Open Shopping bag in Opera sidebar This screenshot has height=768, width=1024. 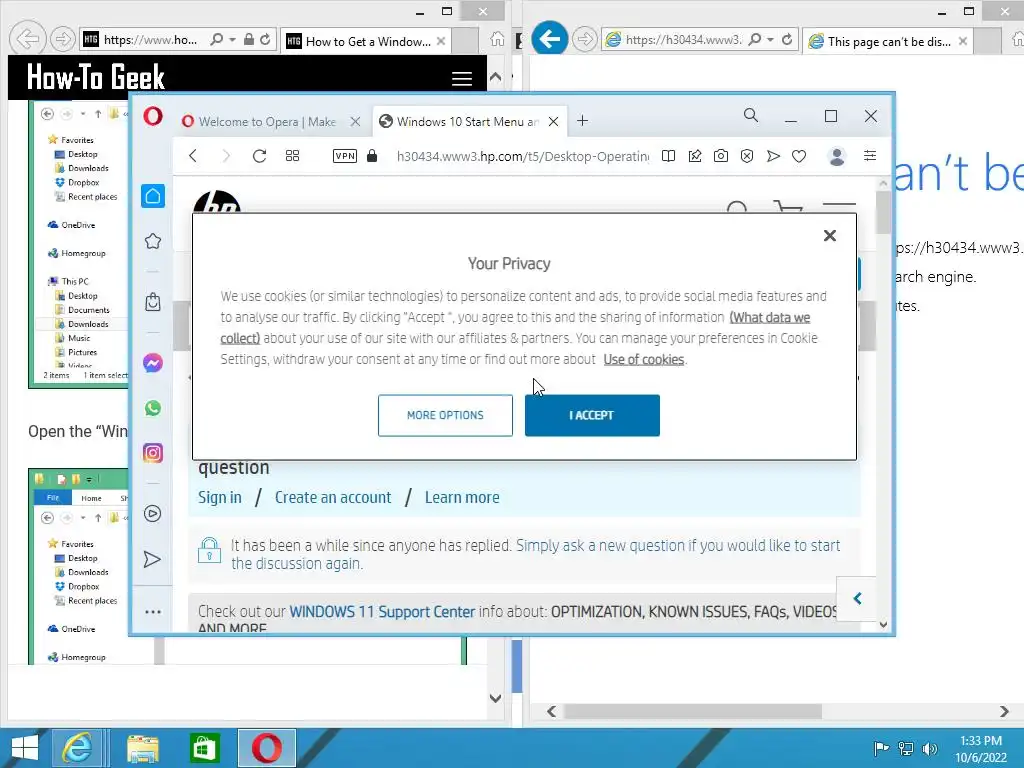pyautogui.click(x=153, y=302)
